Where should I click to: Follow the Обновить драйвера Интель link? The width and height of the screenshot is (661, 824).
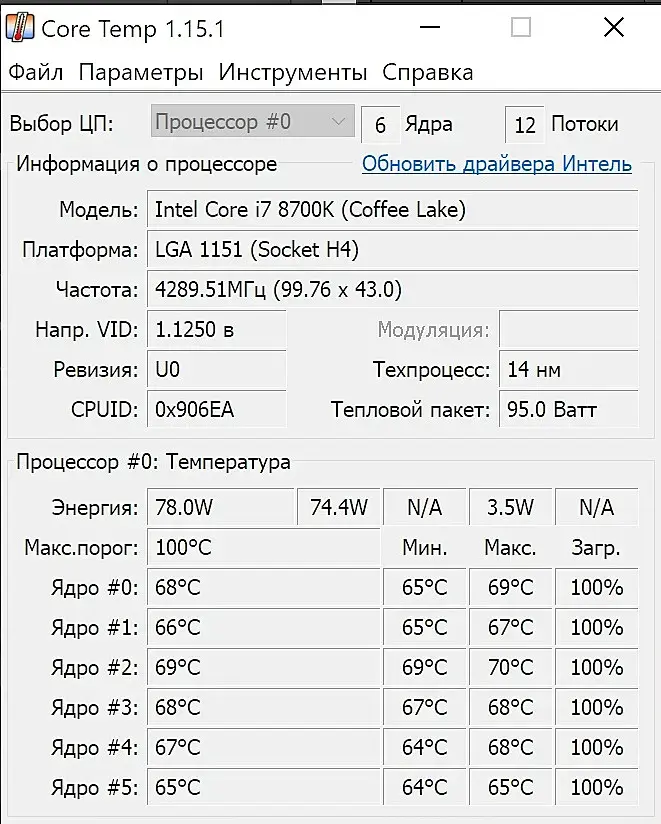click(497, 164)
